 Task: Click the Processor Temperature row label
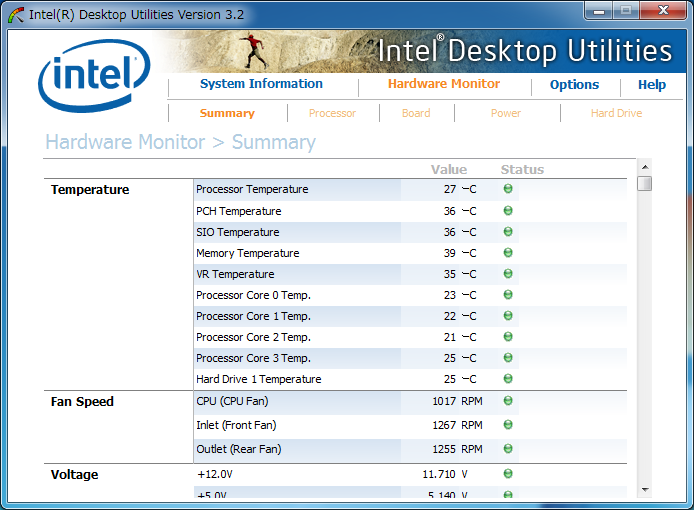pos(252,189)
